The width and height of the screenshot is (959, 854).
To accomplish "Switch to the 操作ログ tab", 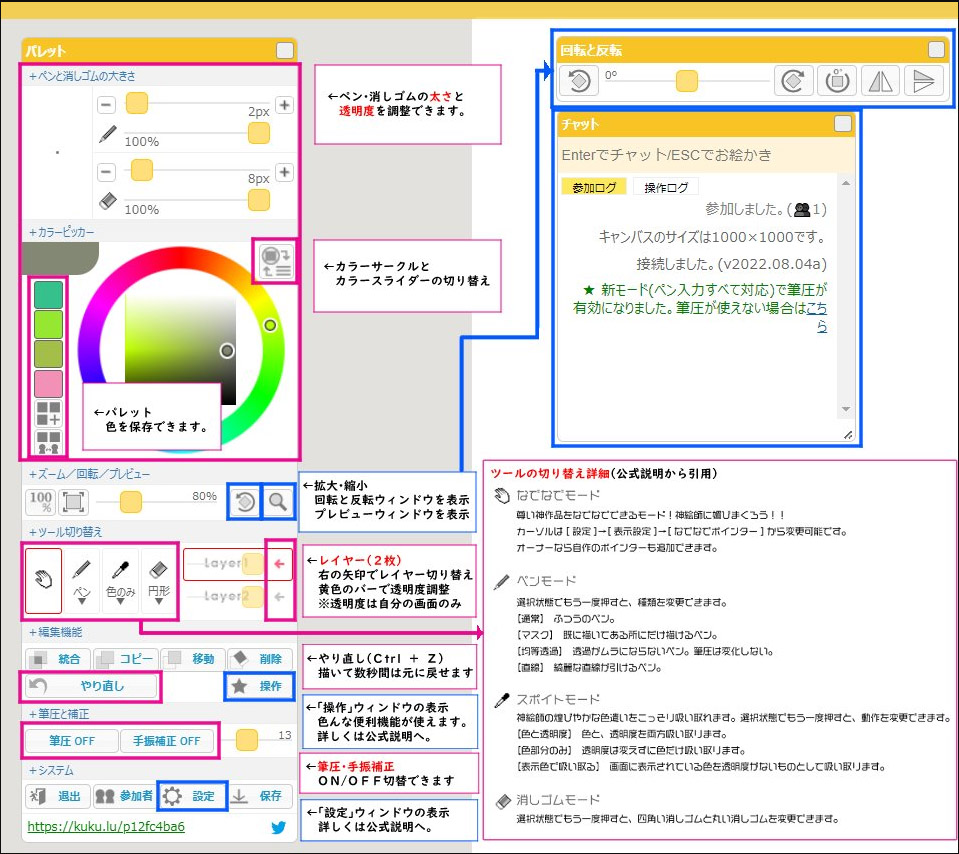I will click(666, 187).
